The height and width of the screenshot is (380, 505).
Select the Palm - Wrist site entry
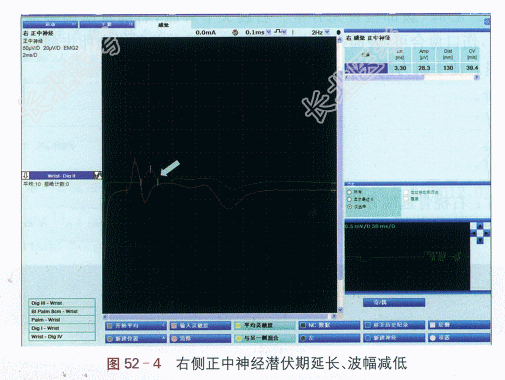click(62, 320)
